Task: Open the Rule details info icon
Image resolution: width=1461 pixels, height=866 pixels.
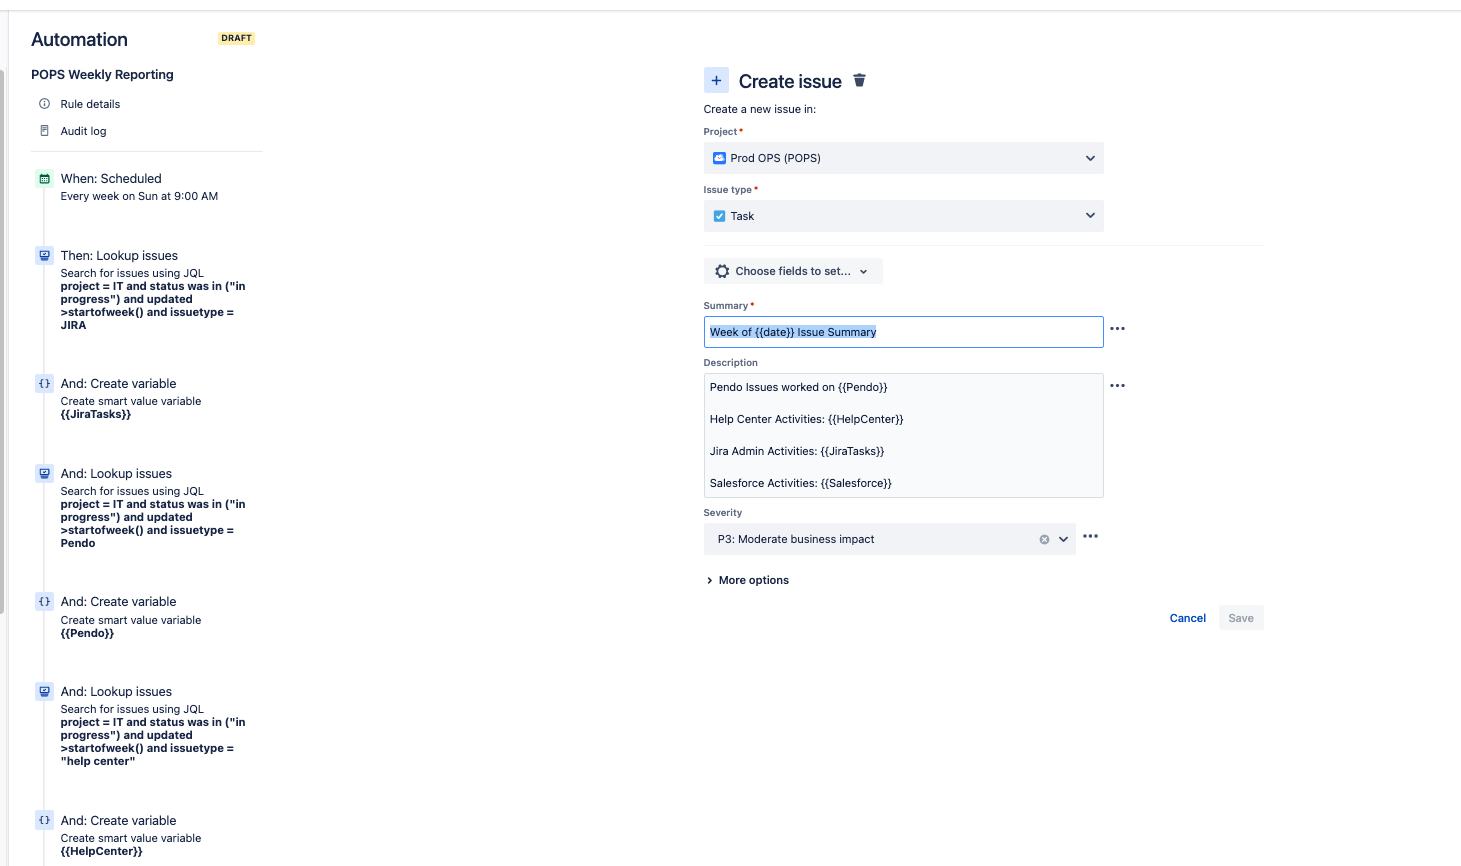Action: pos(44,104)
